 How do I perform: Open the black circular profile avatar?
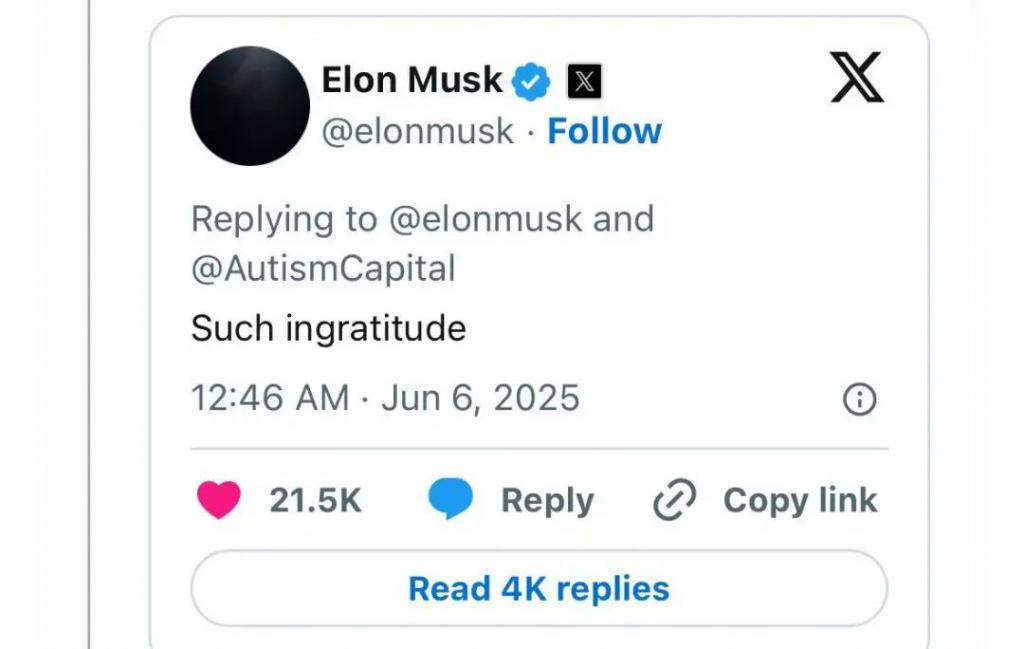coord(250,106)
